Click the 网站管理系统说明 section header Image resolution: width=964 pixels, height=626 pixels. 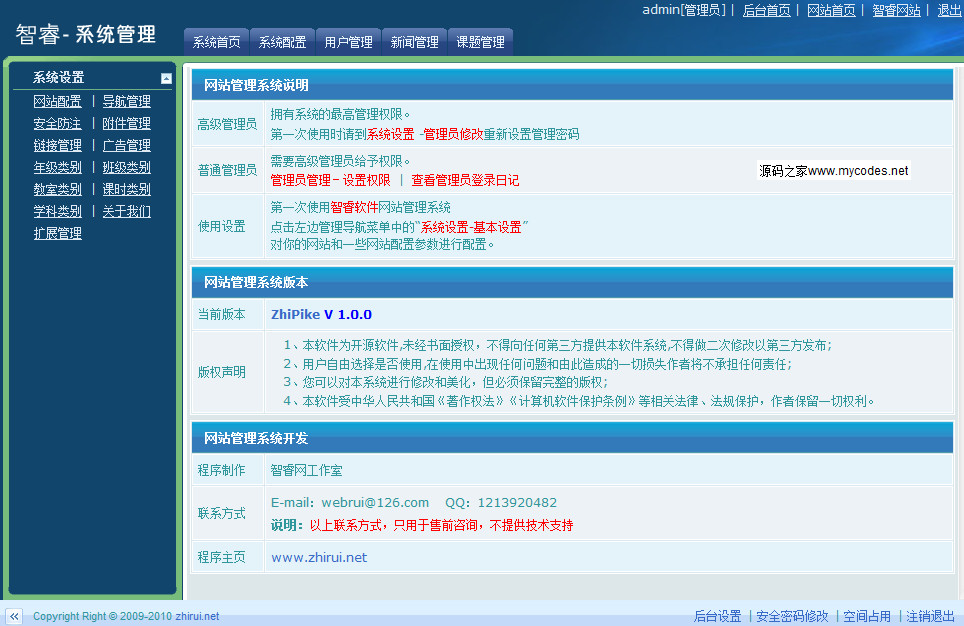click(572, 85)
